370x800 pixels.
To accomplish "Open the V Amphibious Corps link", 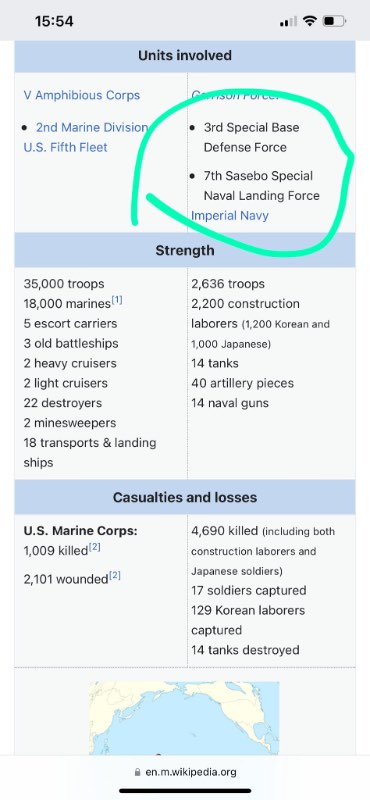I will pos(82,95).
